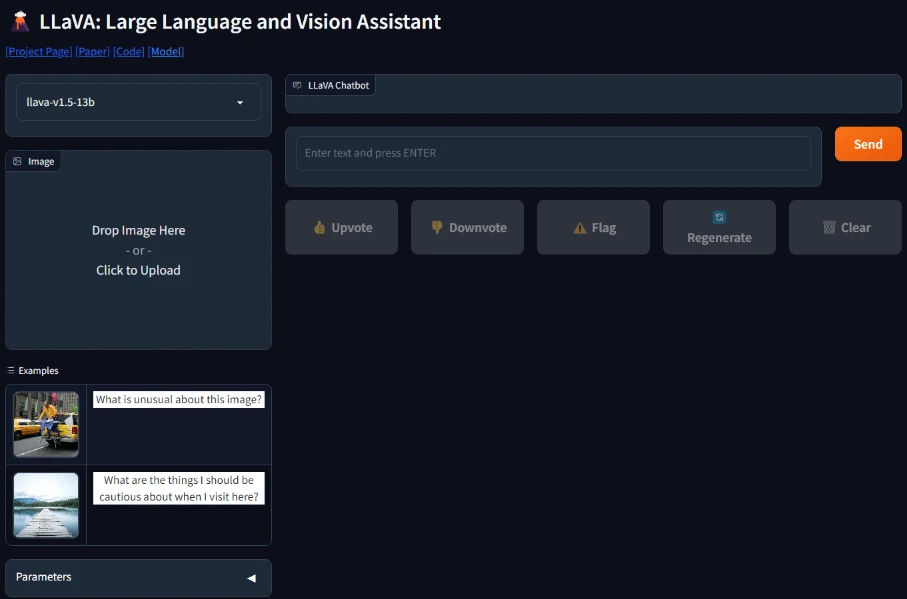Click the Drop Image Here upload area

(x=138, y=250)
